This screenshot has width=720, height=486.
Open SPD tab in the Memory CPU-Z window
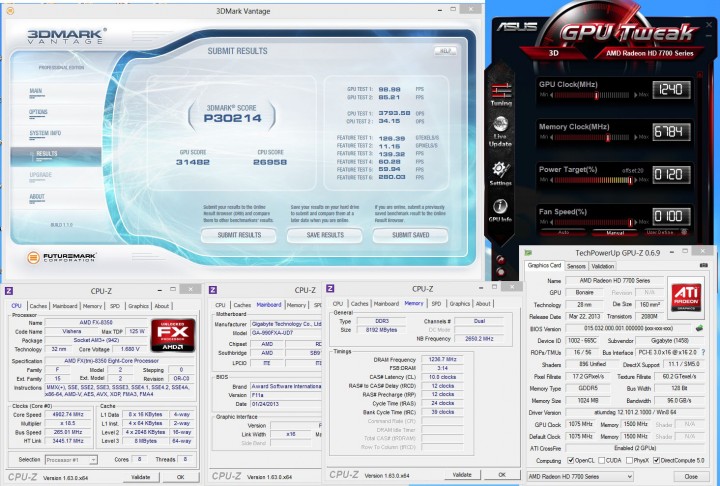[x=436, y=304]
